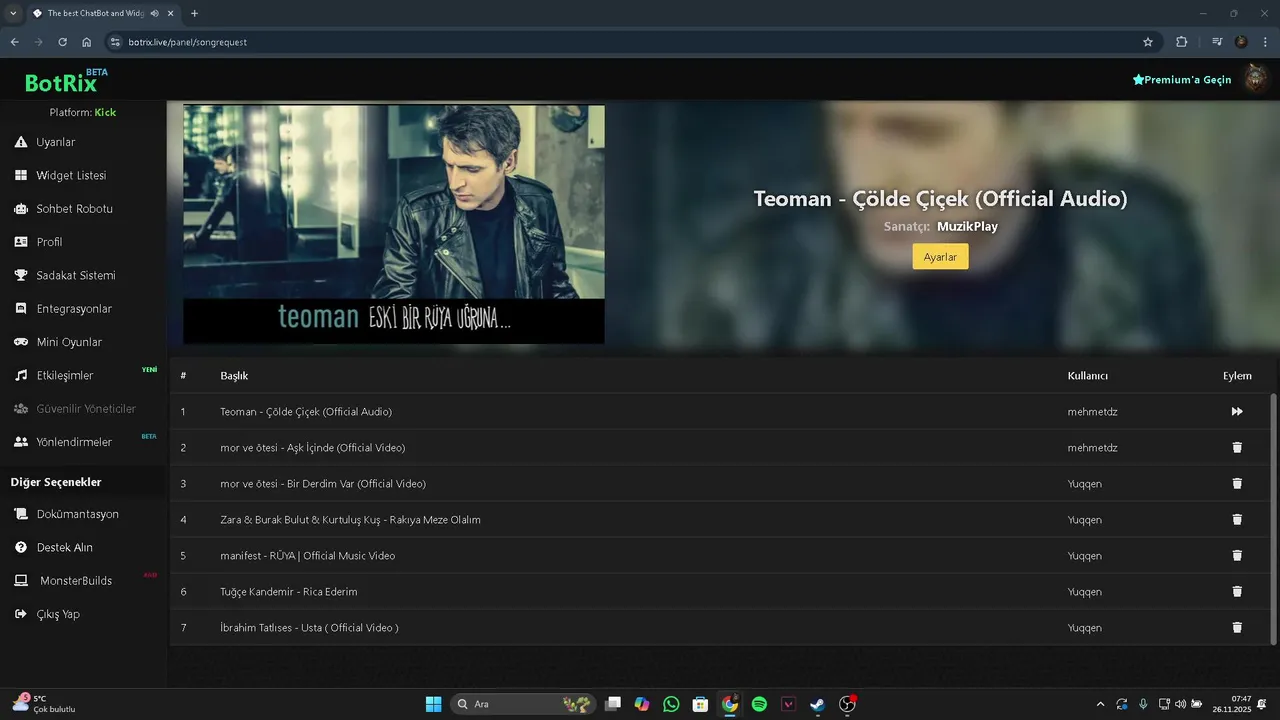
Task: Click Premium'a Geçin link
Action: [1182, 79]
